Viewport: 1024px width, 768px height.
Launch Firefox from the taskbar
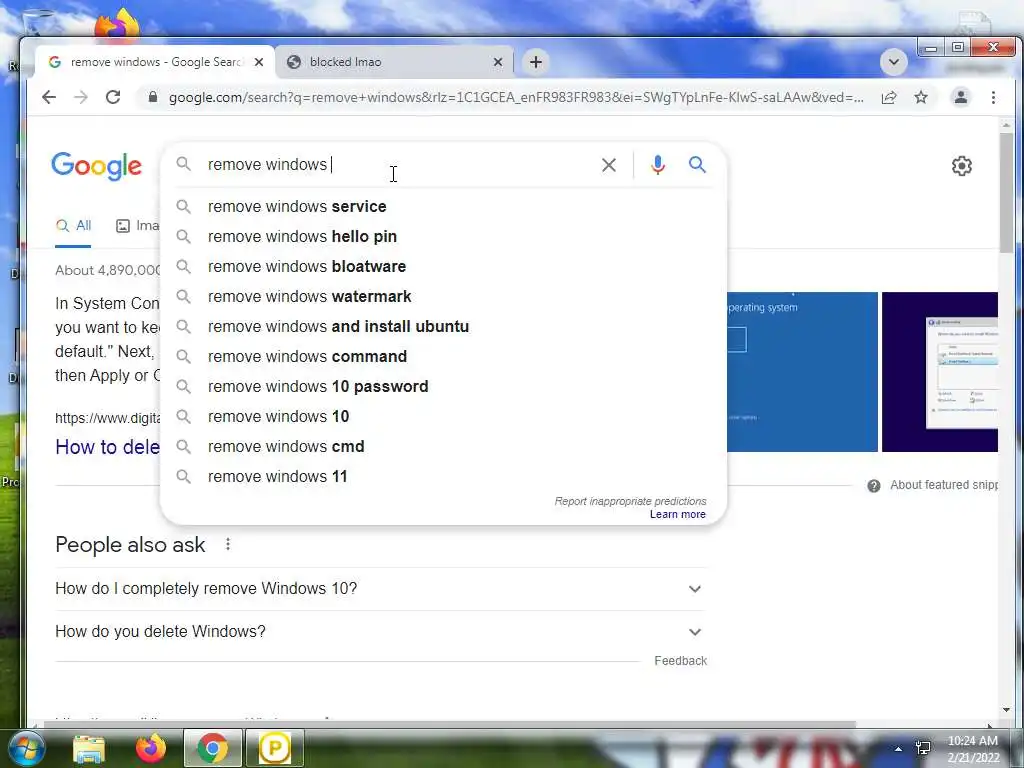pyautogui.click(x=151, y=748)
